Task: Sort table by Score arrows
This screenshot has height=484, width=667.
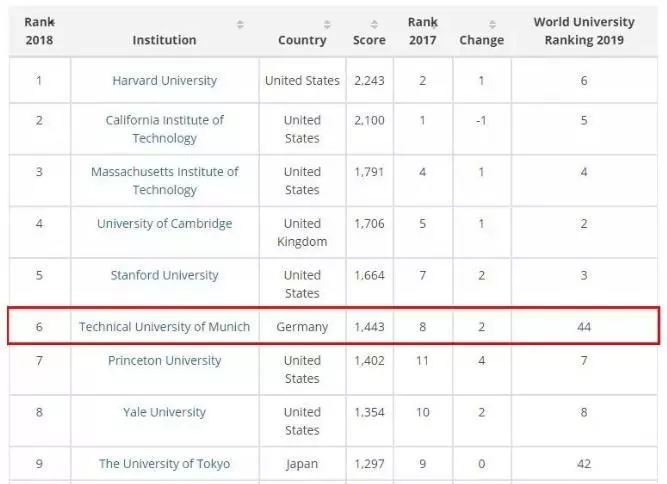Action: pyautogui.click(x=374, y=24)
